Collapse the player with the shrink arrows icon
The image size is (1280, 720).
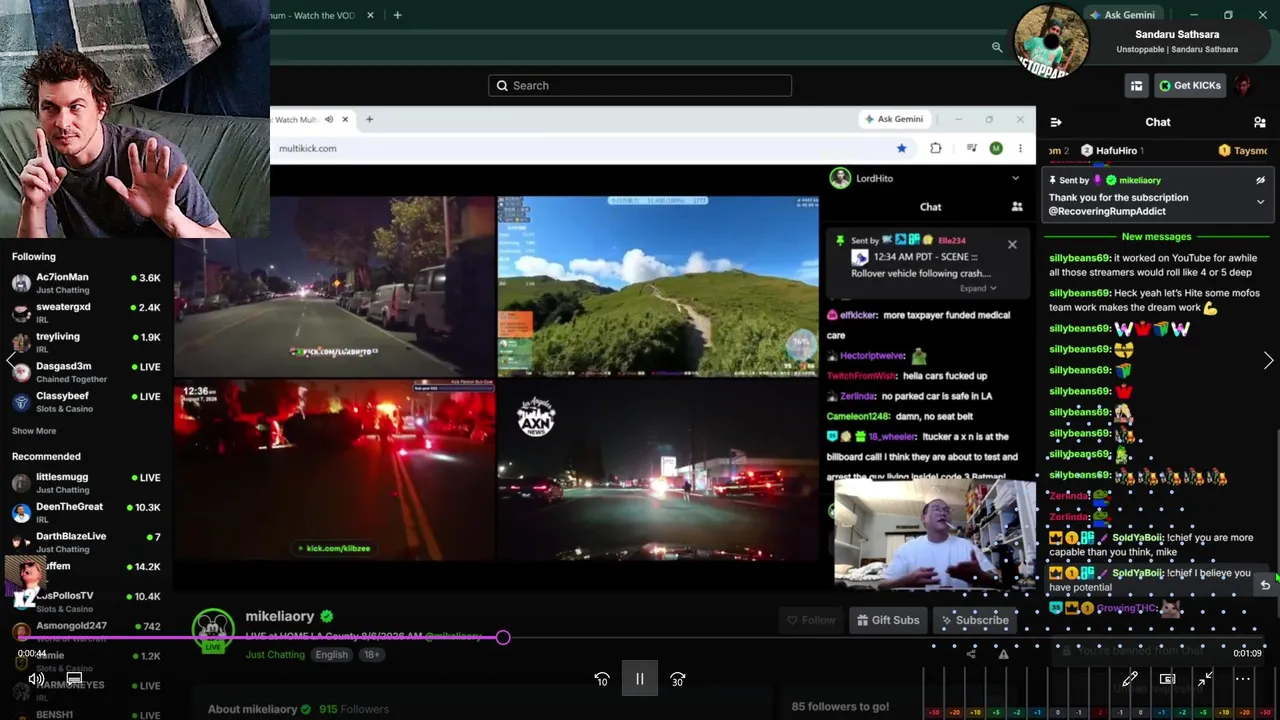click(1205, 679)
